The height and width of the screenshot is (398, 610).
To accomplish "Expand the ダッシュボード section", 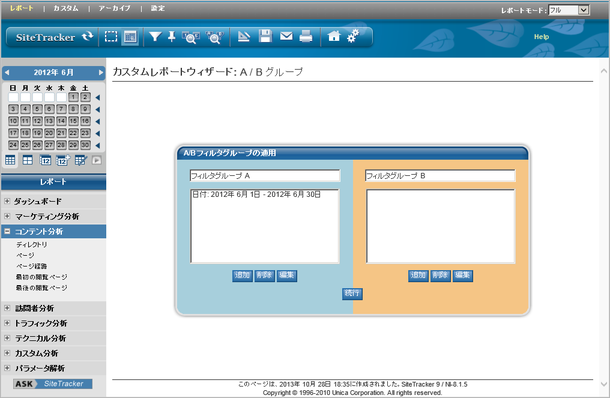I will 7,201.
